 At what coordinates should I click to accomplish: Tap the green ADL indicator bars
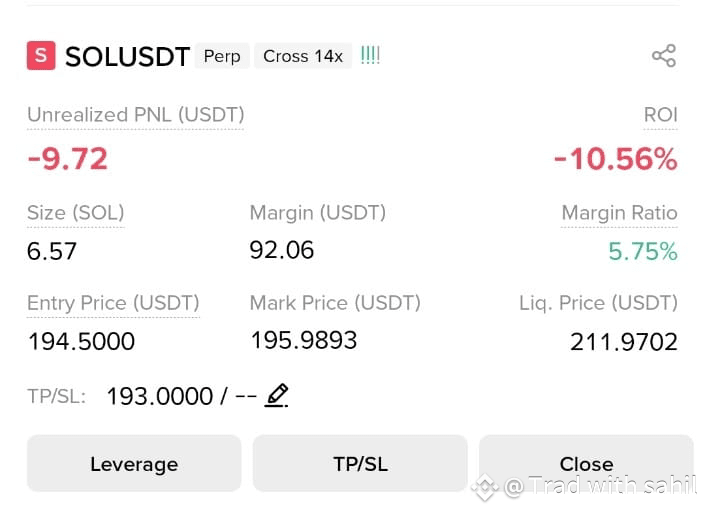click(370, 55)
